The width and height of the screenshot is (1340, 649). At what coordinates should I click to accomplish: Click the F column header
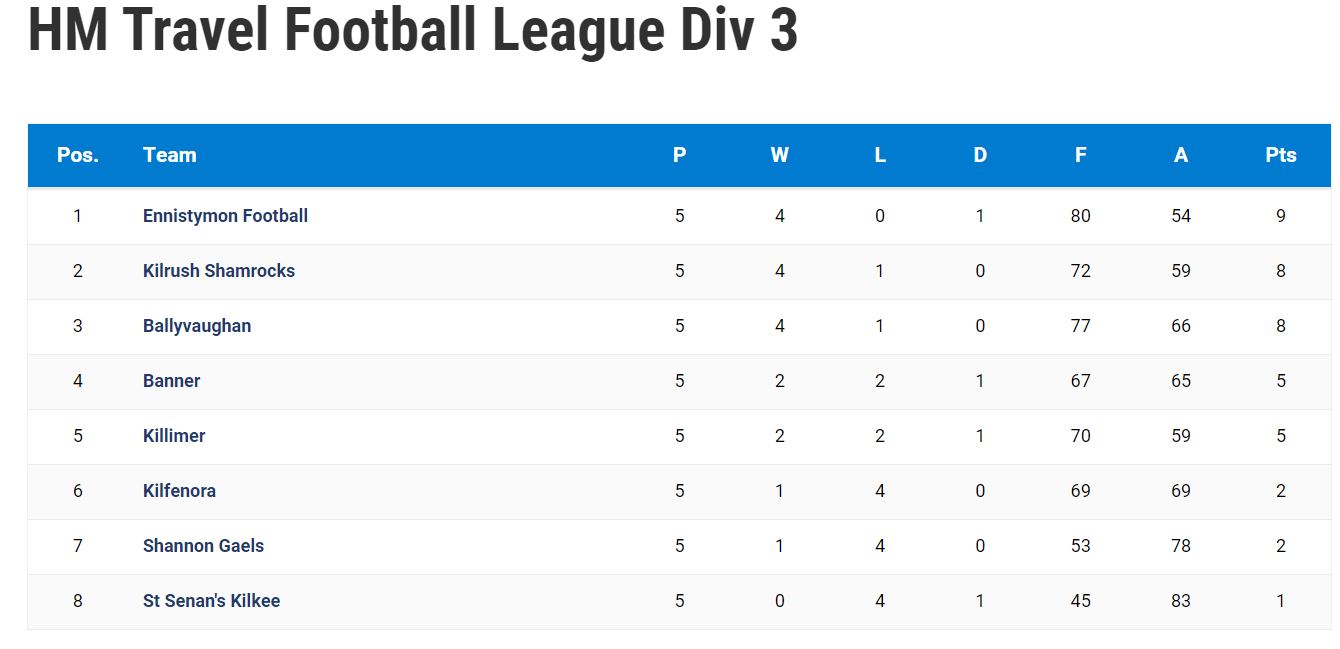click(x=1080, y=155)
